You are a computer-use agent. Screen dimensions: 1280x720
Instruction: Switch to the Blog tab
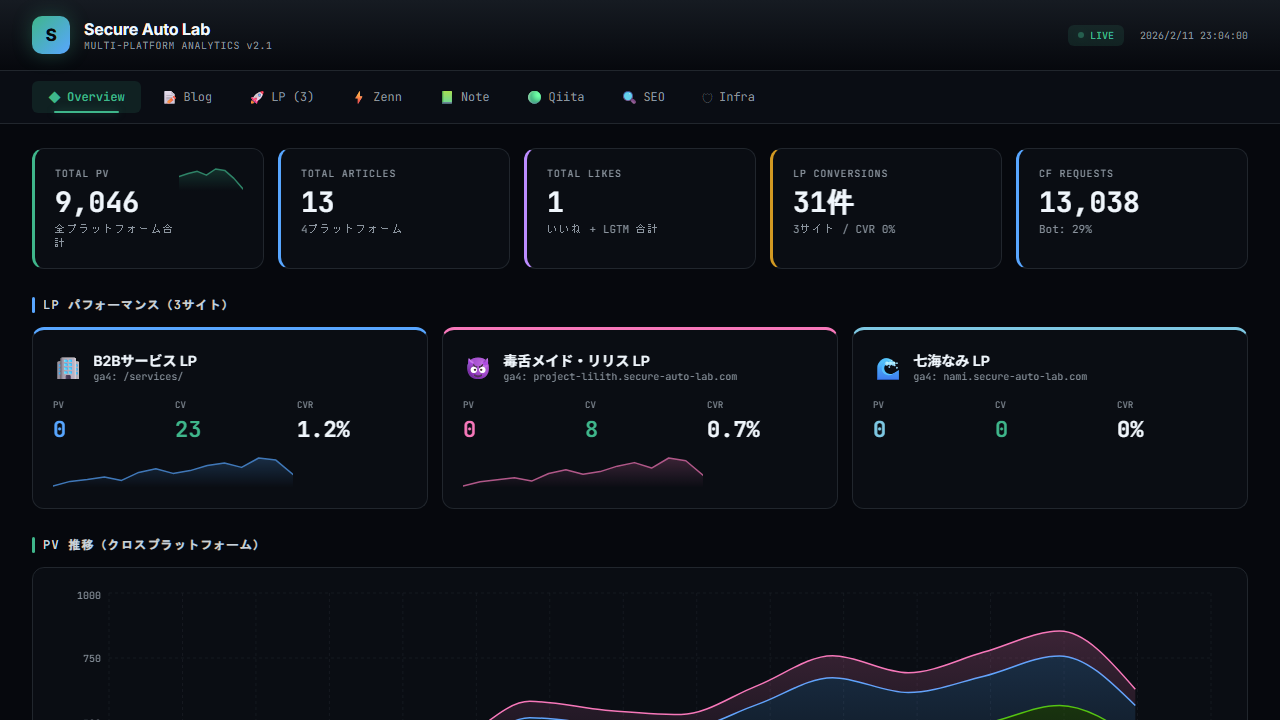[x=188, y=97]
